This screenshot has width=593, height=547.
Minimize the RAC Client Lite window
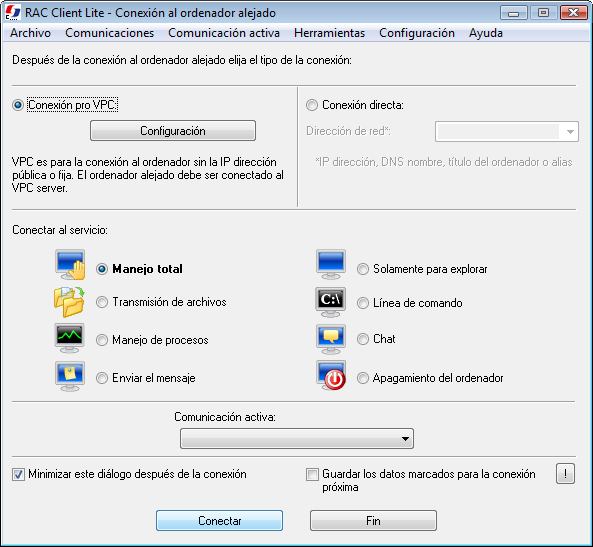tap(513, 13)
